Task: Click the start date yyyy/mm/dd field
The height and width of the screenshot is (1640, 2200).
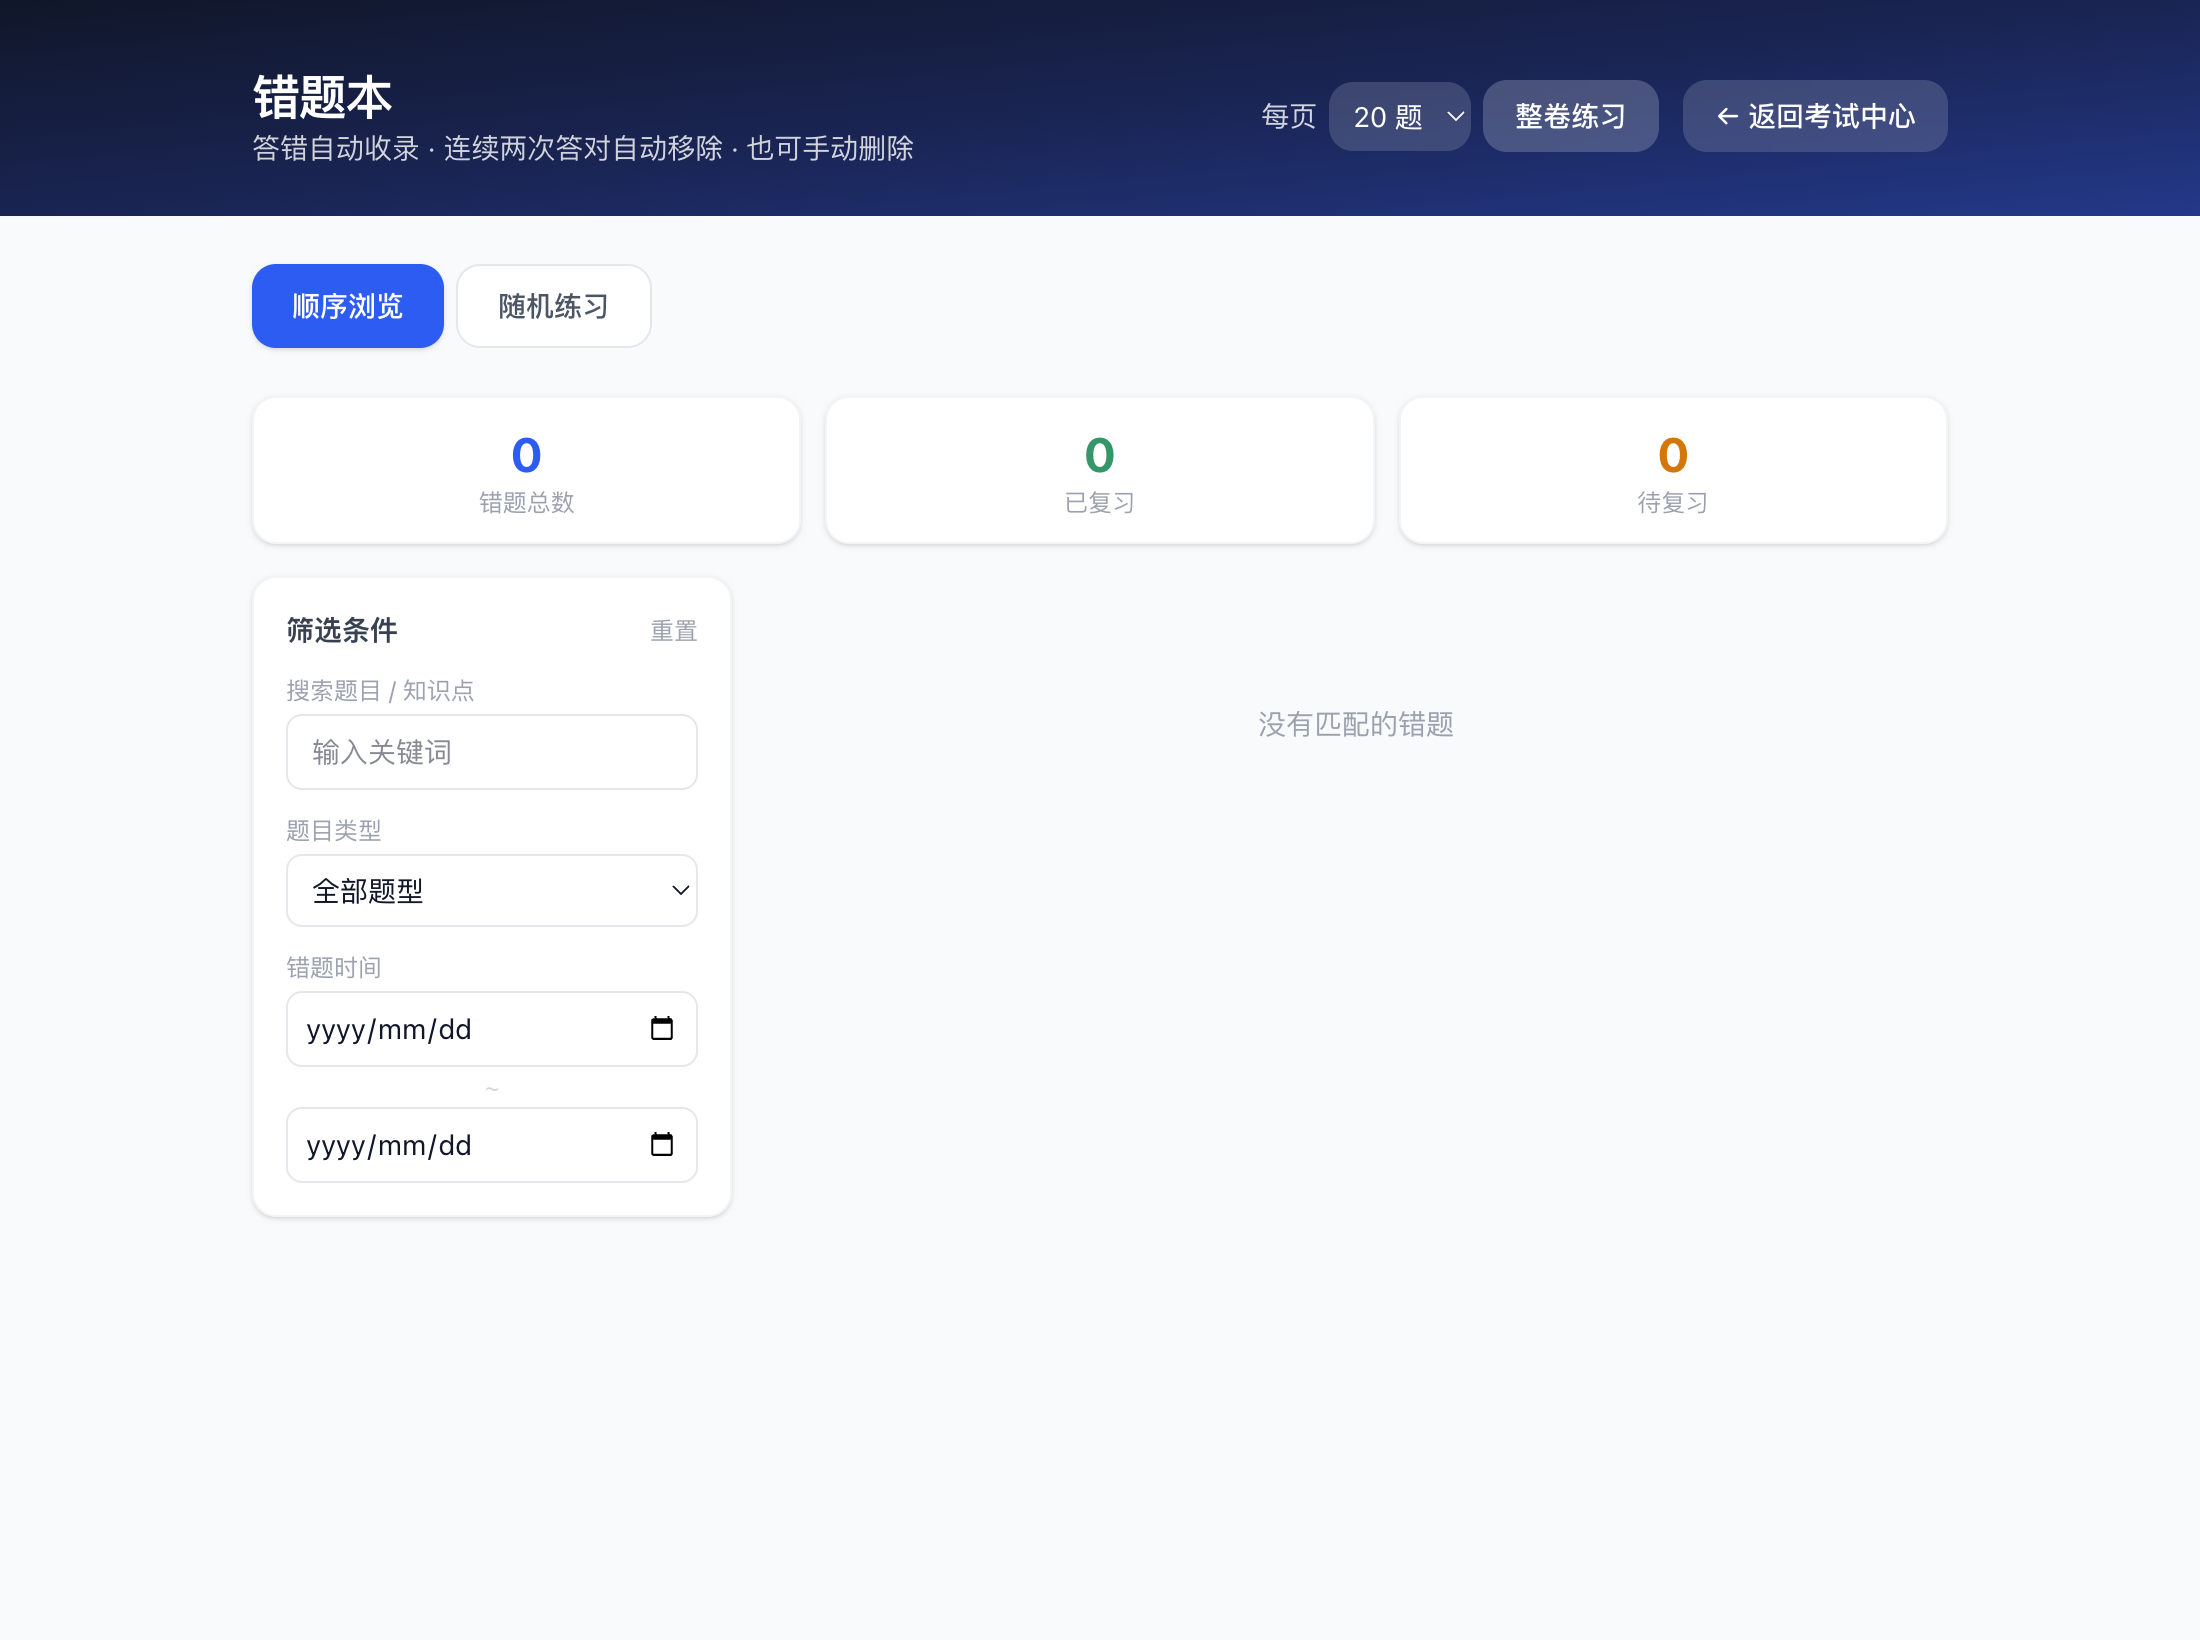Action: 492,1029
